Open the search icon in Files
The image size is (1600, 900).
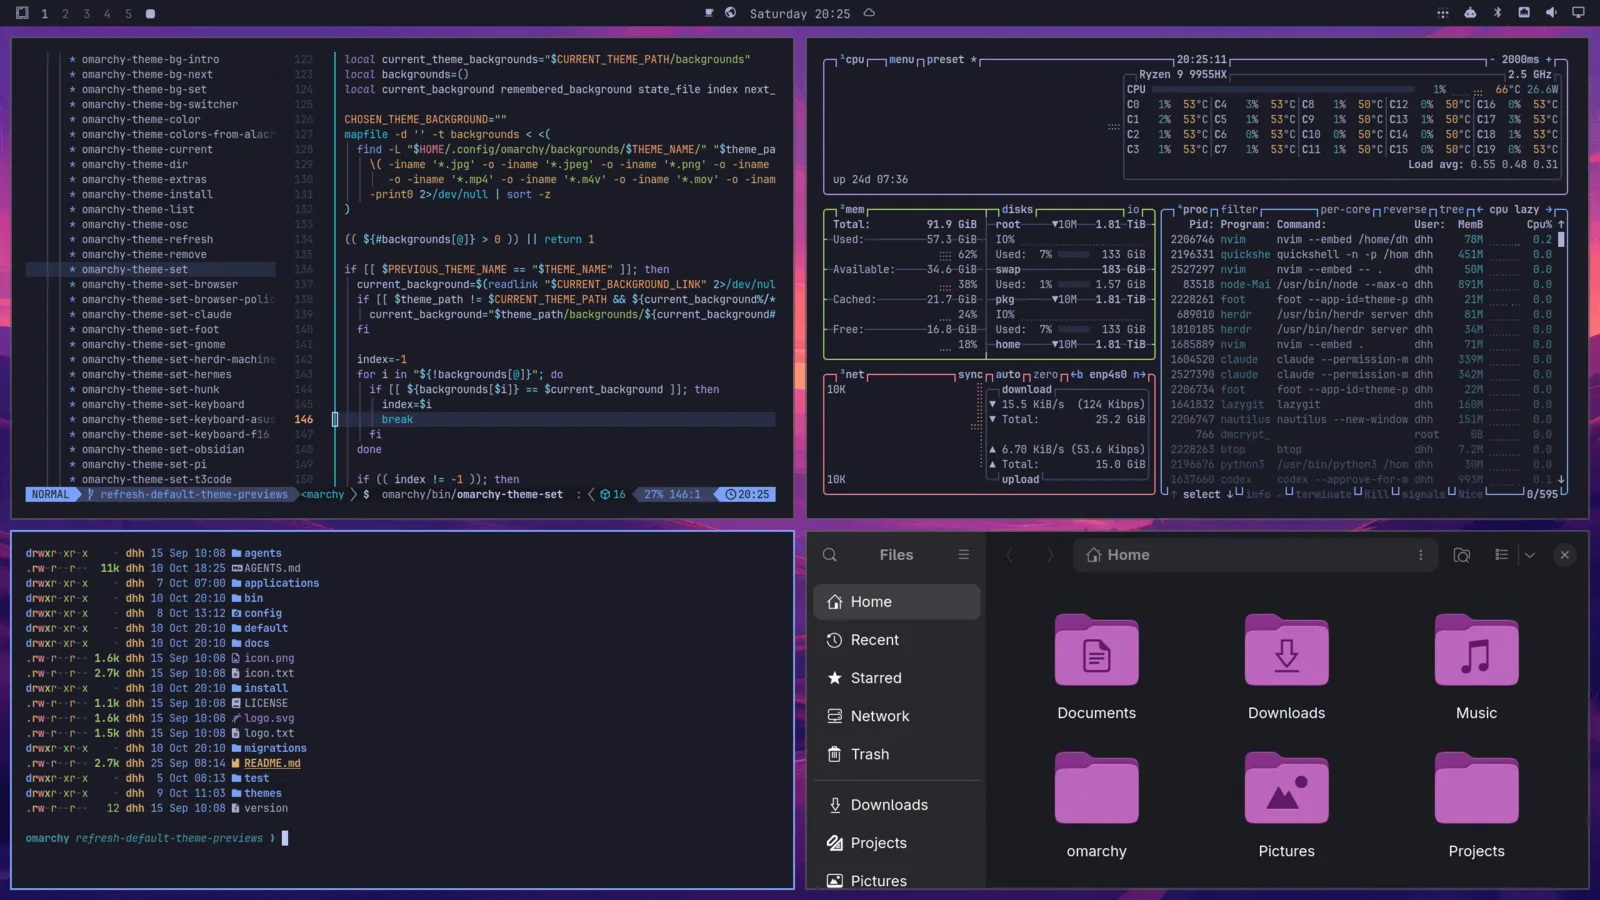point(830,555)
